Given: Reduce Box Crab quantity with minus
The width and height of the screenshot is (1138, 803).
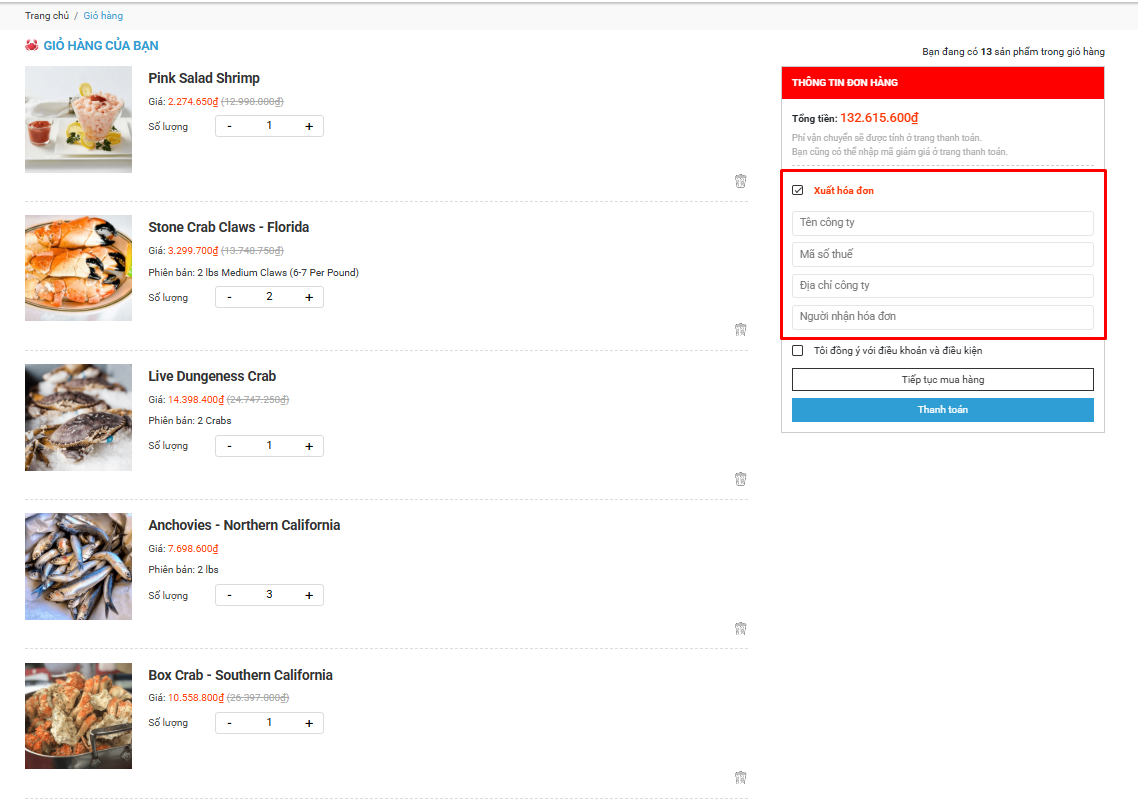Looking at the screenshot, I should (229, 723).
